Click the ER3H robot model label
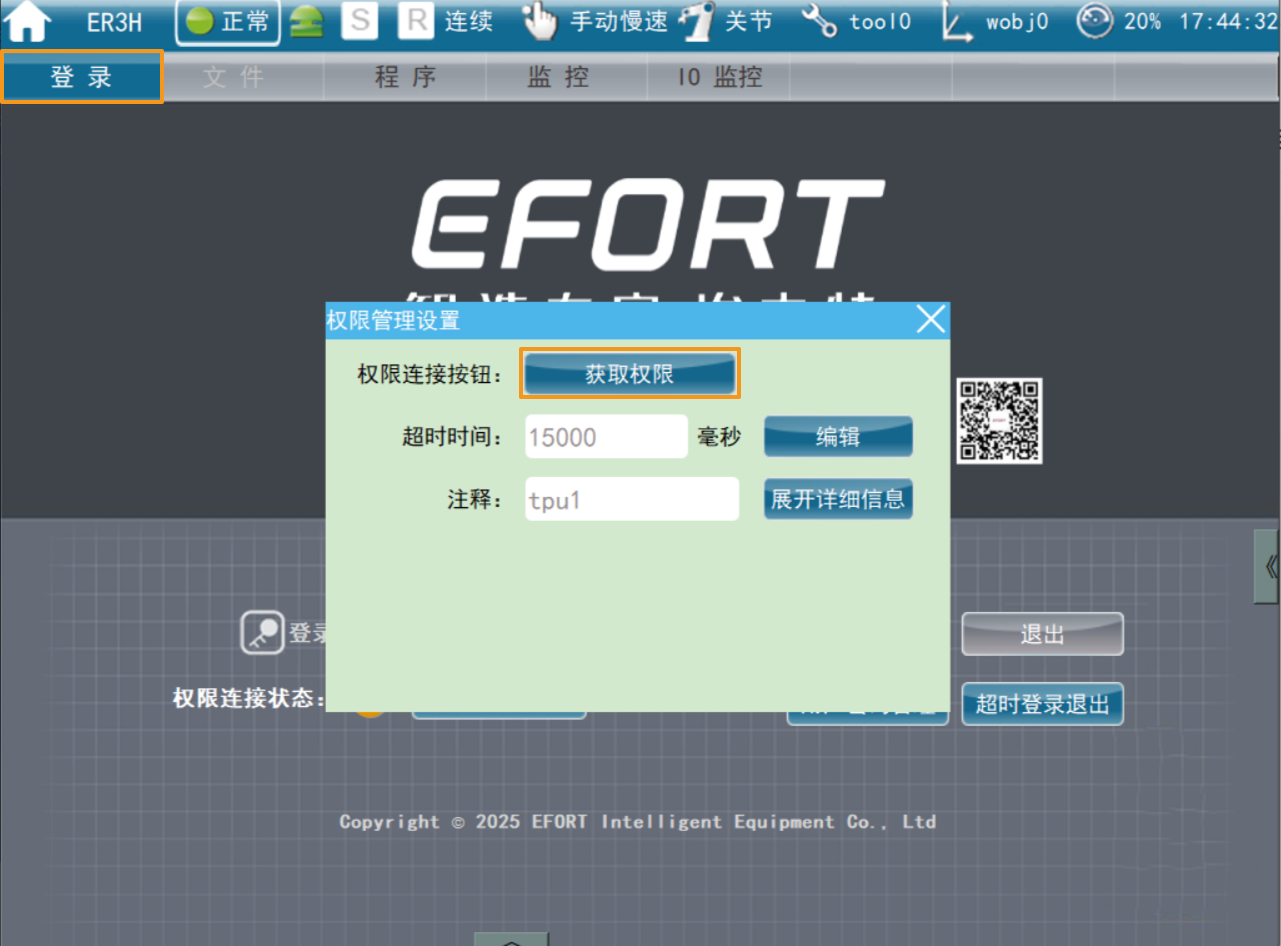This screenshot has height=946, width=1281. [114, 22]
